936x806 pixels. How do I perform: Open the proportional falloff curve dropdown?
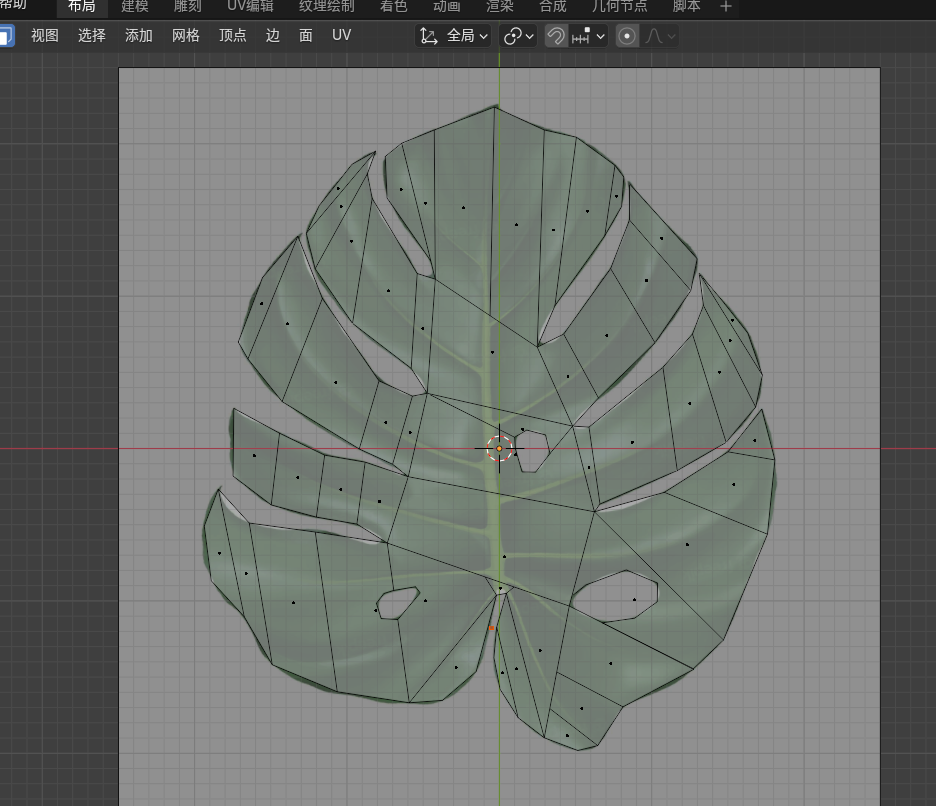click(660, 36)
